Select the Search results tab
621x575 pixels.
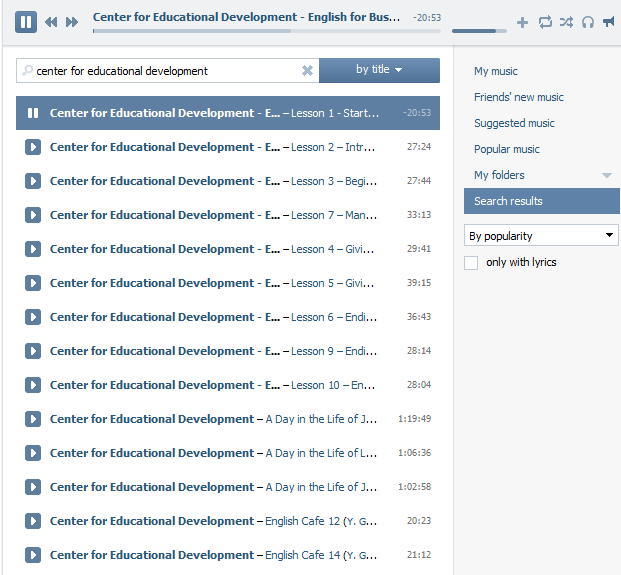tap(541, 201)
